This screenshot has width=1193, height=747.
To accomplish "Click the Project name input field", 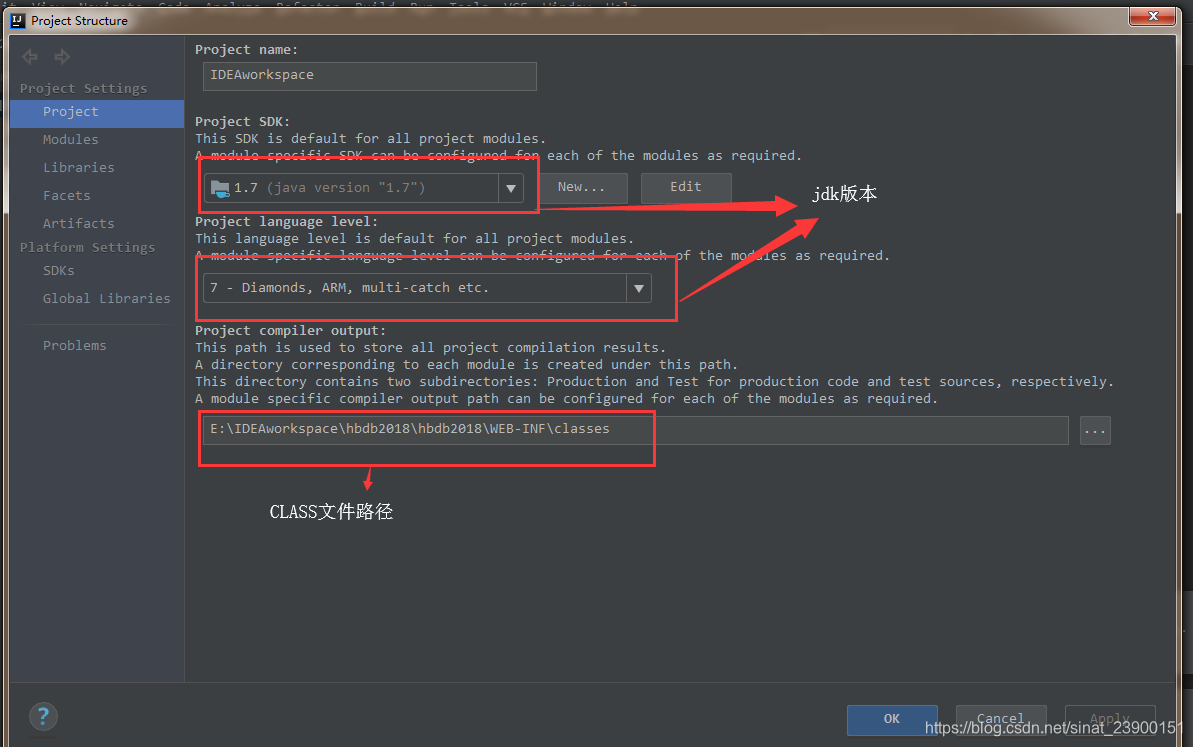I will pos(370,76).
